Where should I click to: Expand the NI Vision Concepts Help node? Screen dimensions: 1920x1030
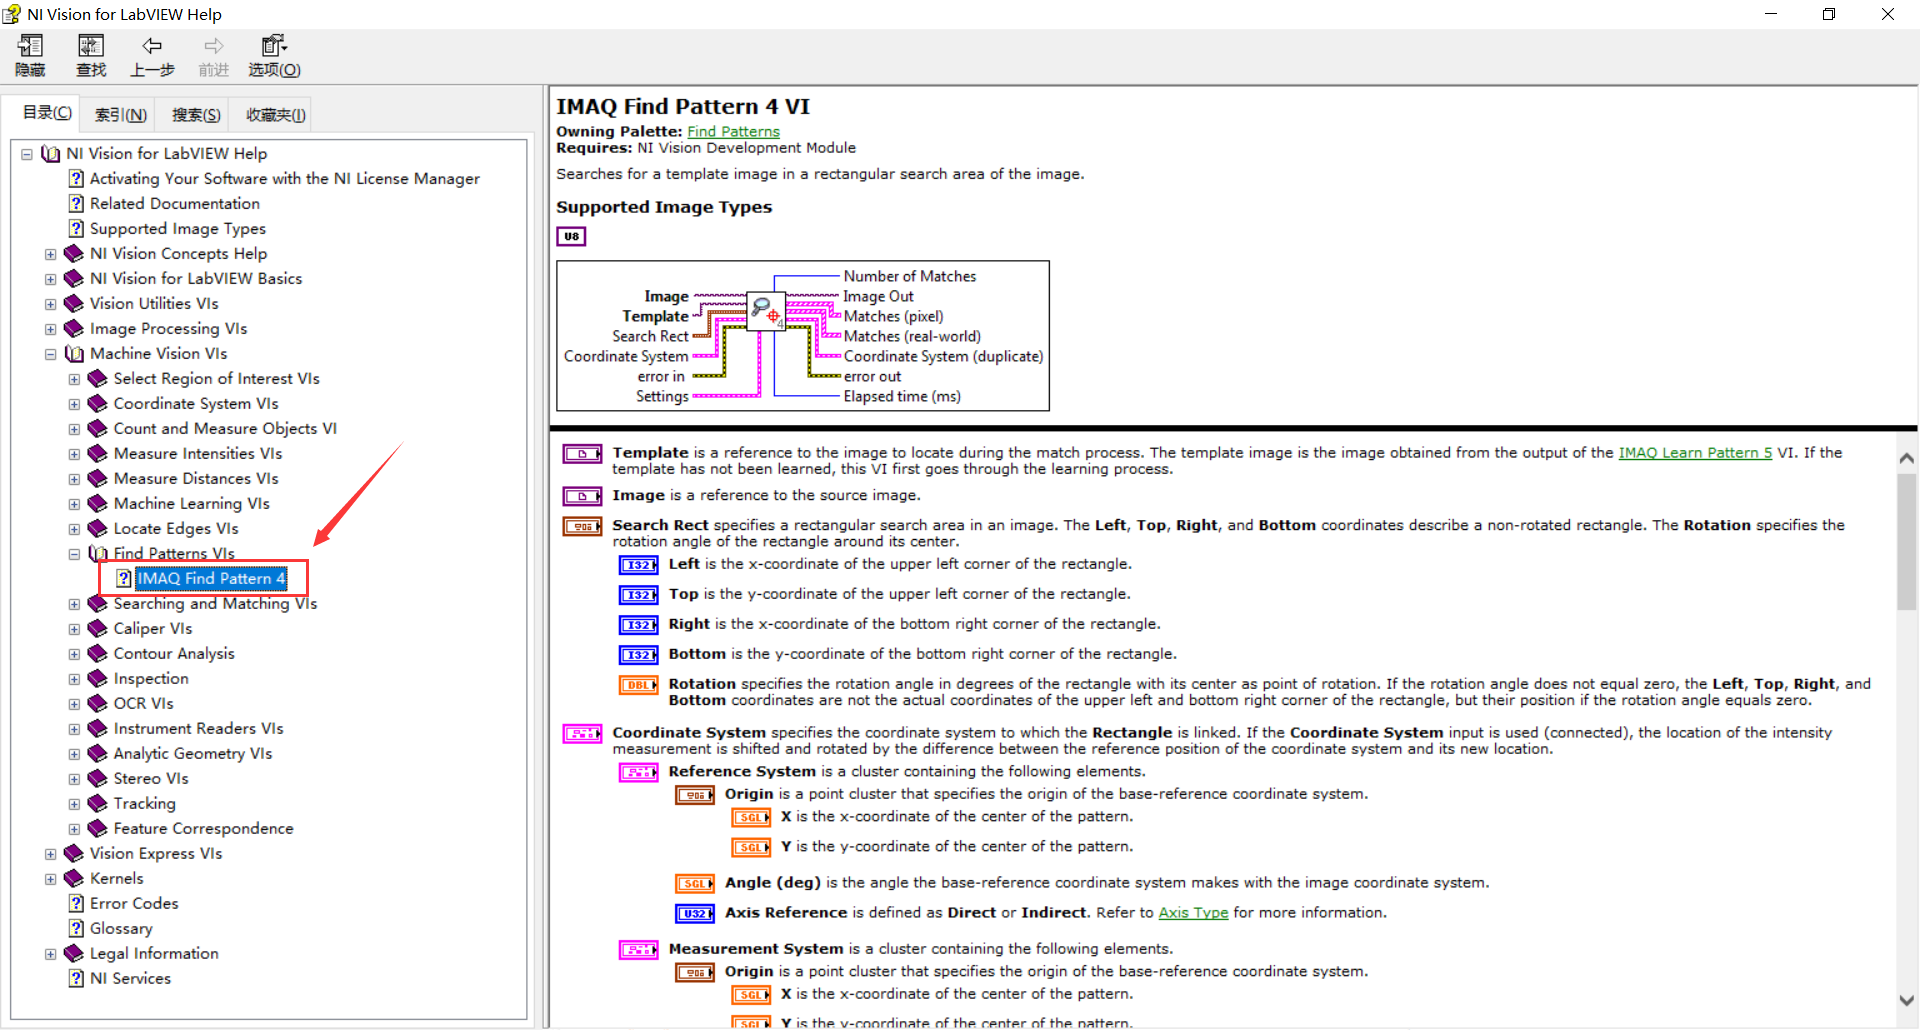pyautogui.click(x=50, y=254)
